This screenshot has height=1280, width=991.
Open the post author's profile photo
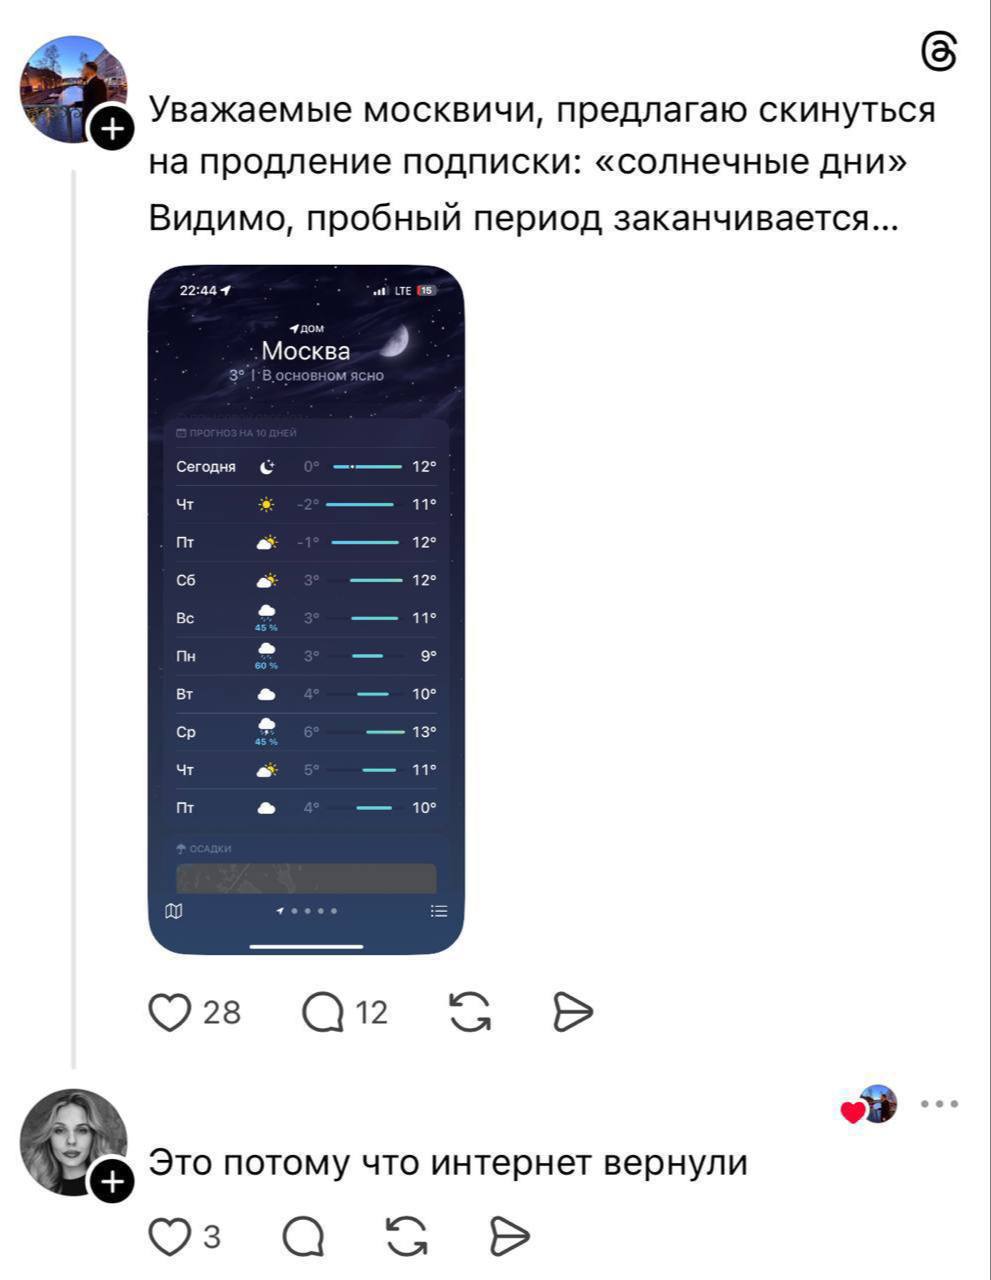click(x=74, y=90)
